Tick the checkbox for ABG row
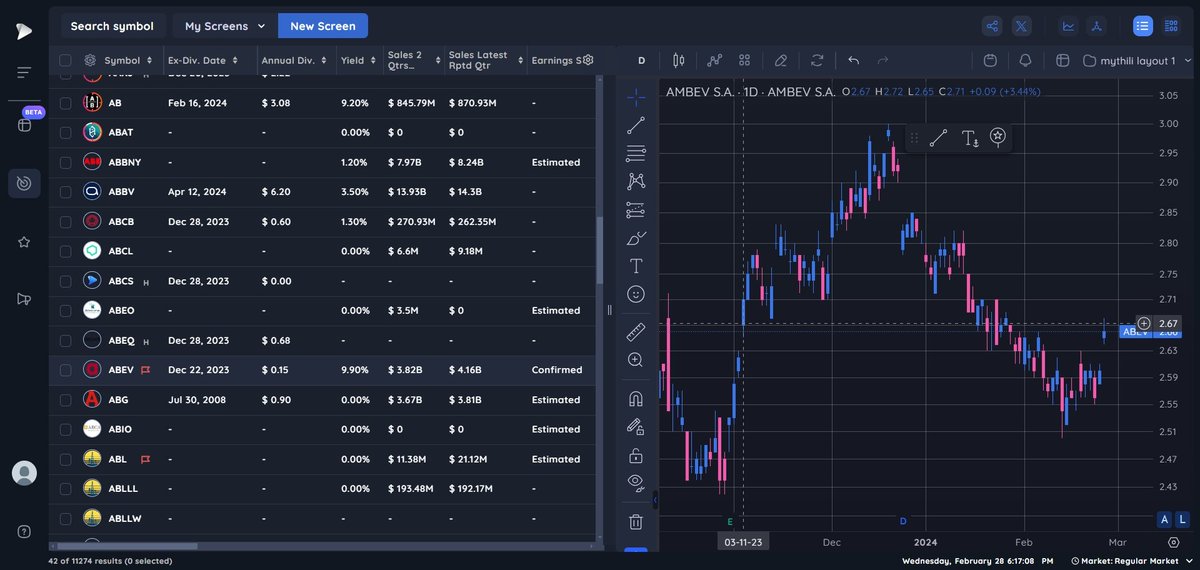 click(65, 399)
